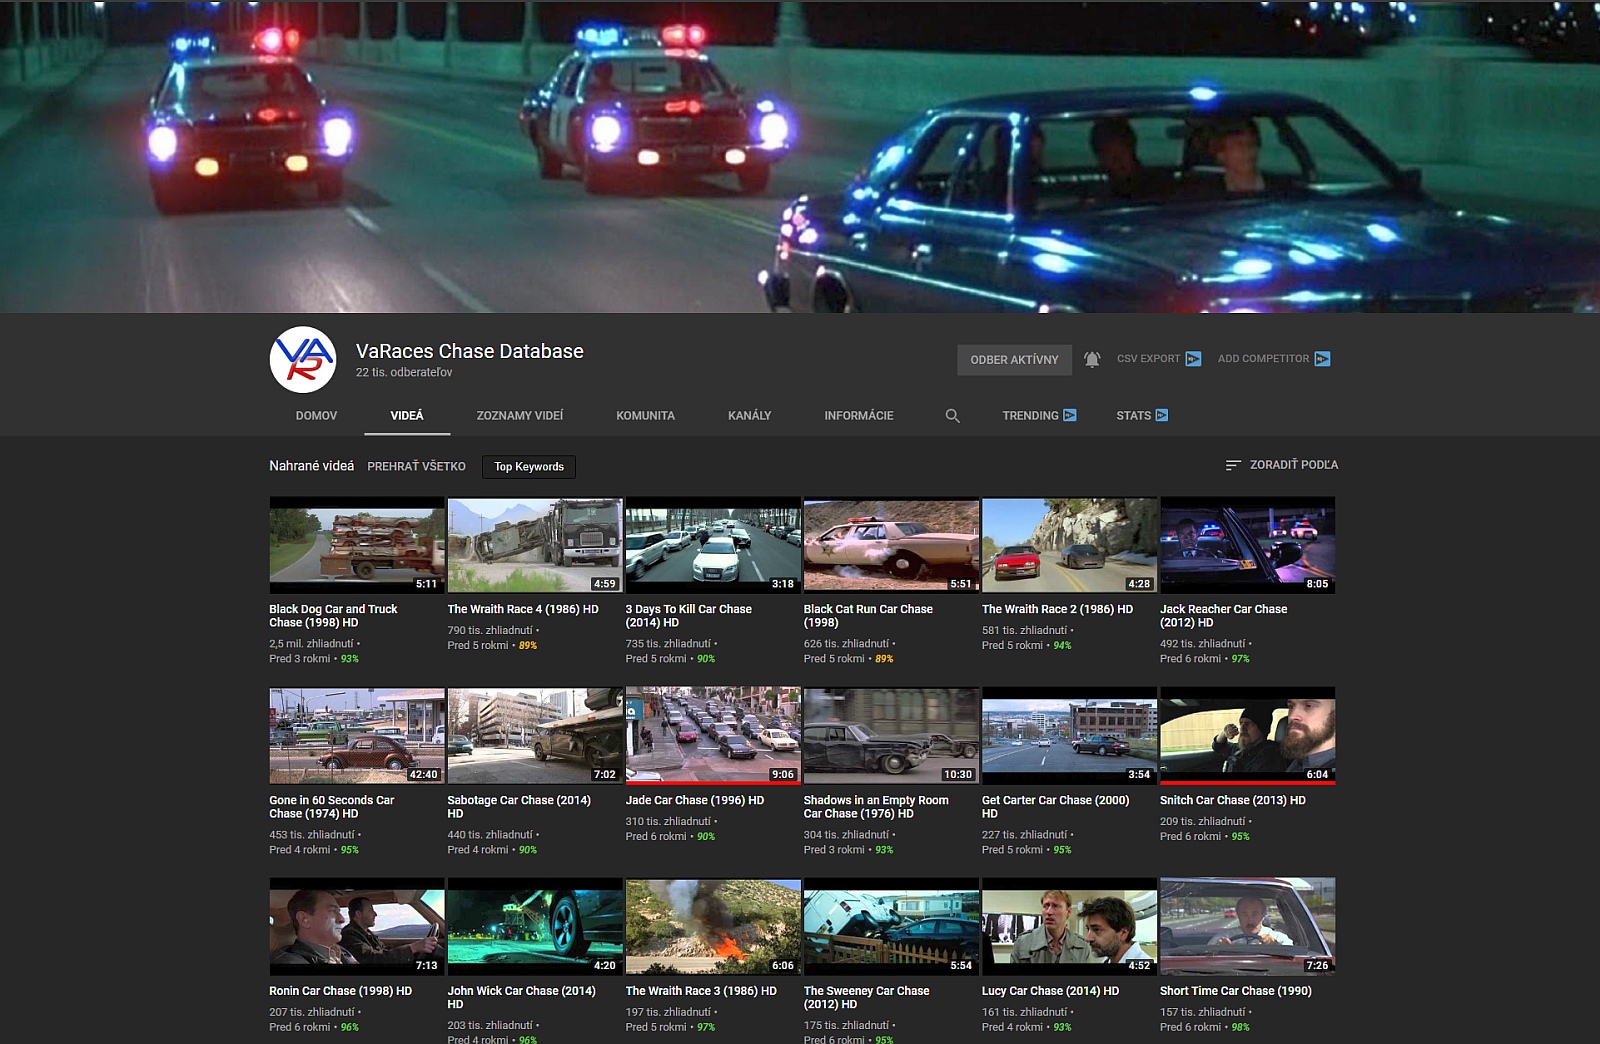Open The Sweeney Car Chase thumbnail
Viewport: 1600px width, 1044px height.
tap(891, 927)
